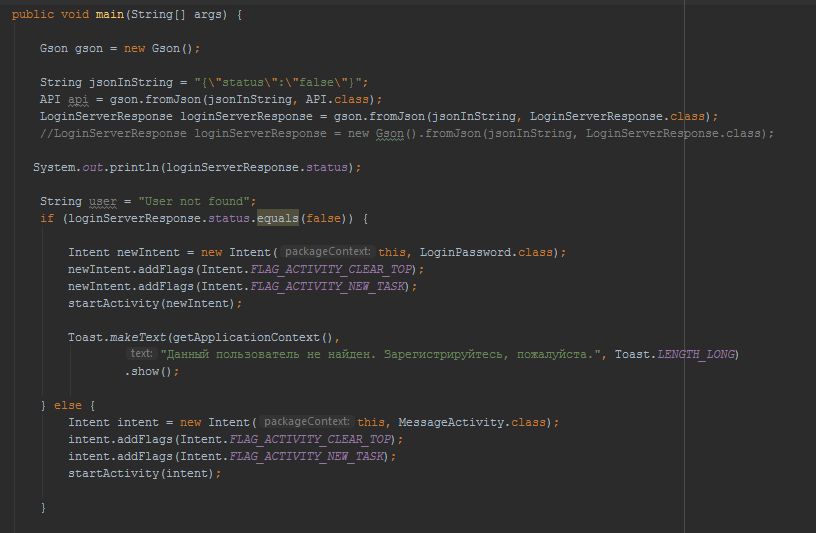816x533 pixels.
Task: Click FLAG_ACTIVITY_NEW_TASK on intent.addFlags line
Action: tap(307, 456)
